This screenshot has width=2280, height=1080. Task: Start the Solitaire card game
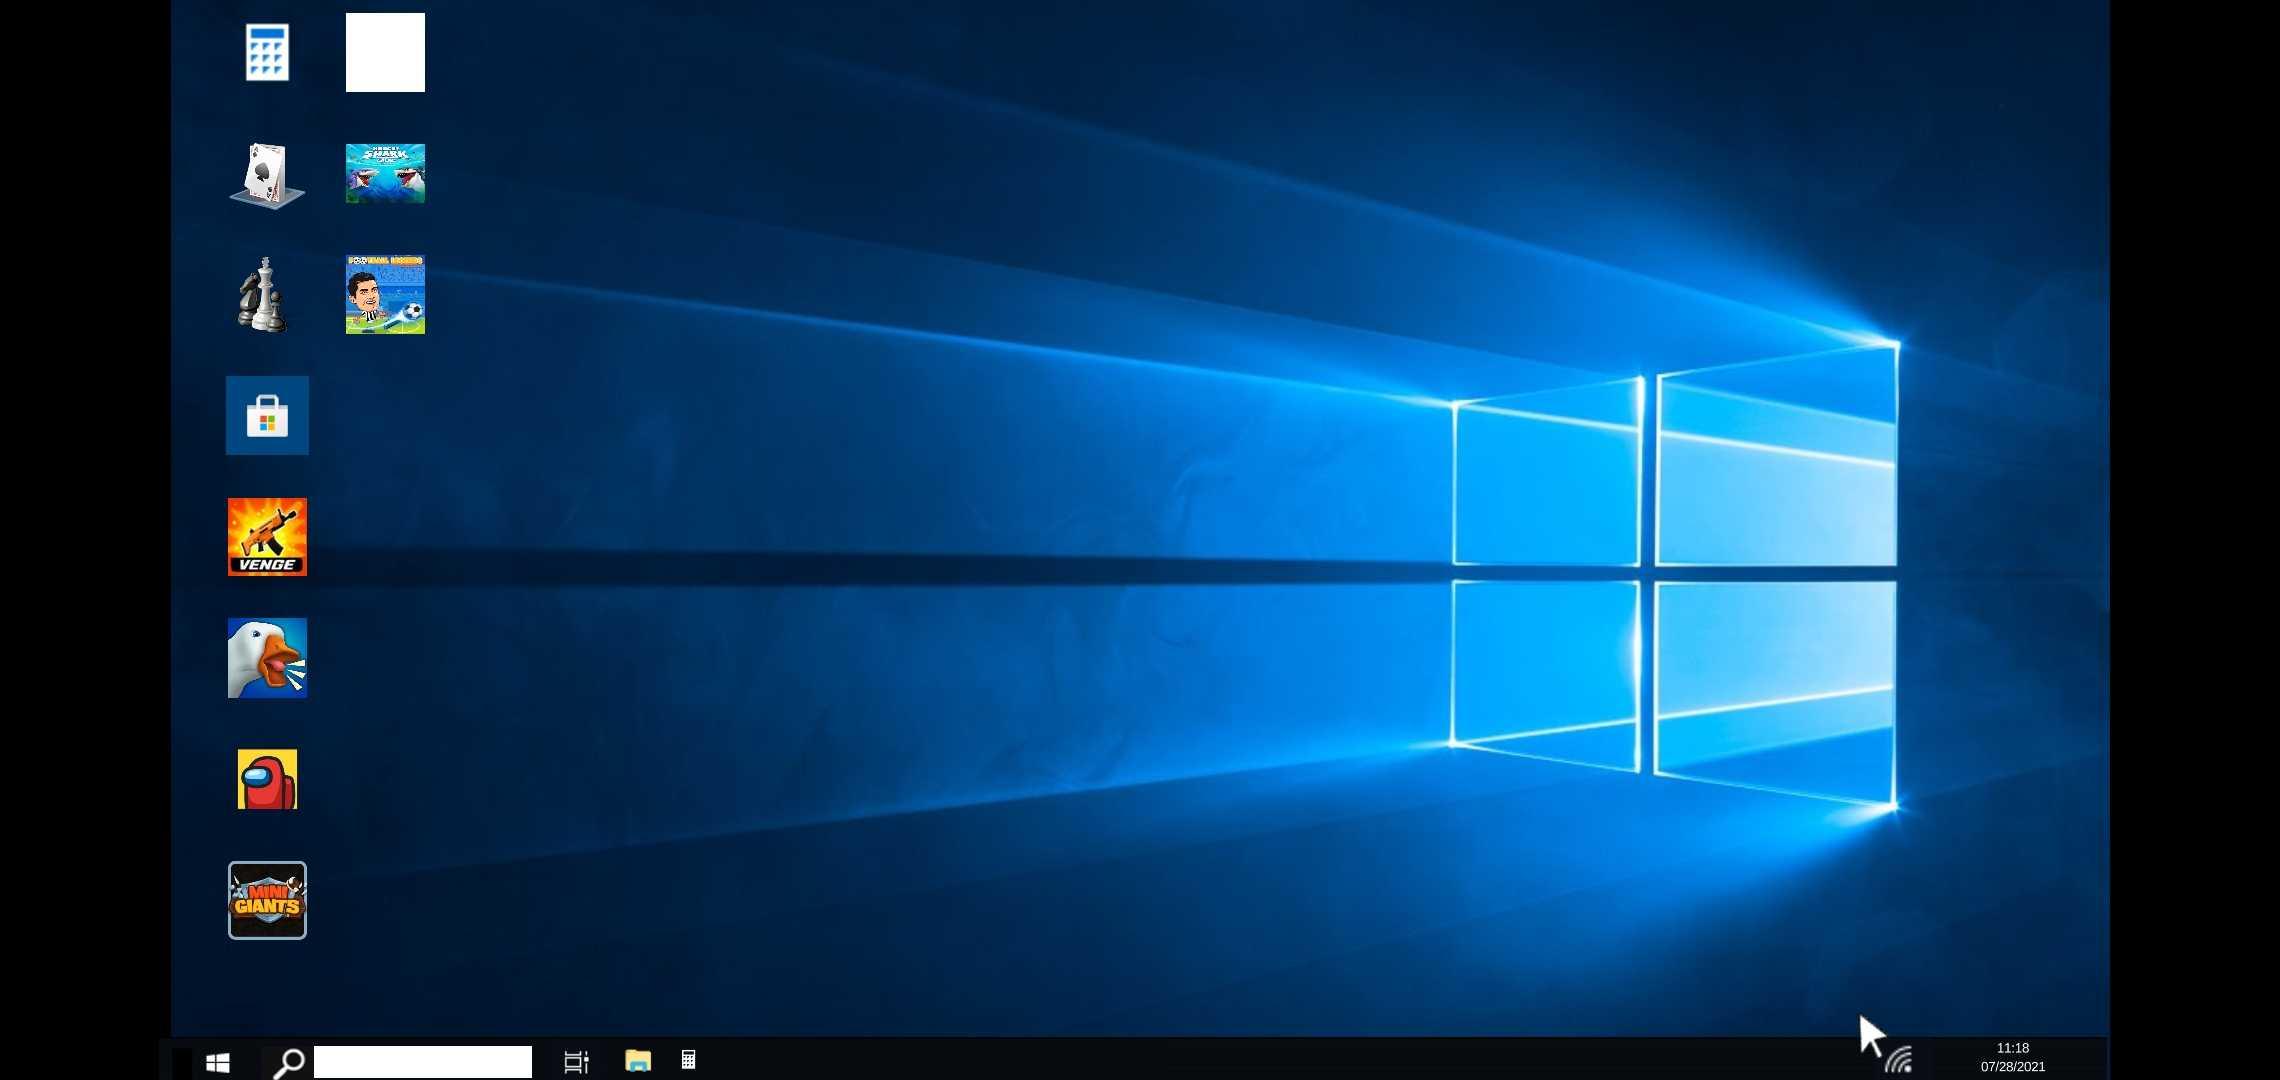point(266,173)
